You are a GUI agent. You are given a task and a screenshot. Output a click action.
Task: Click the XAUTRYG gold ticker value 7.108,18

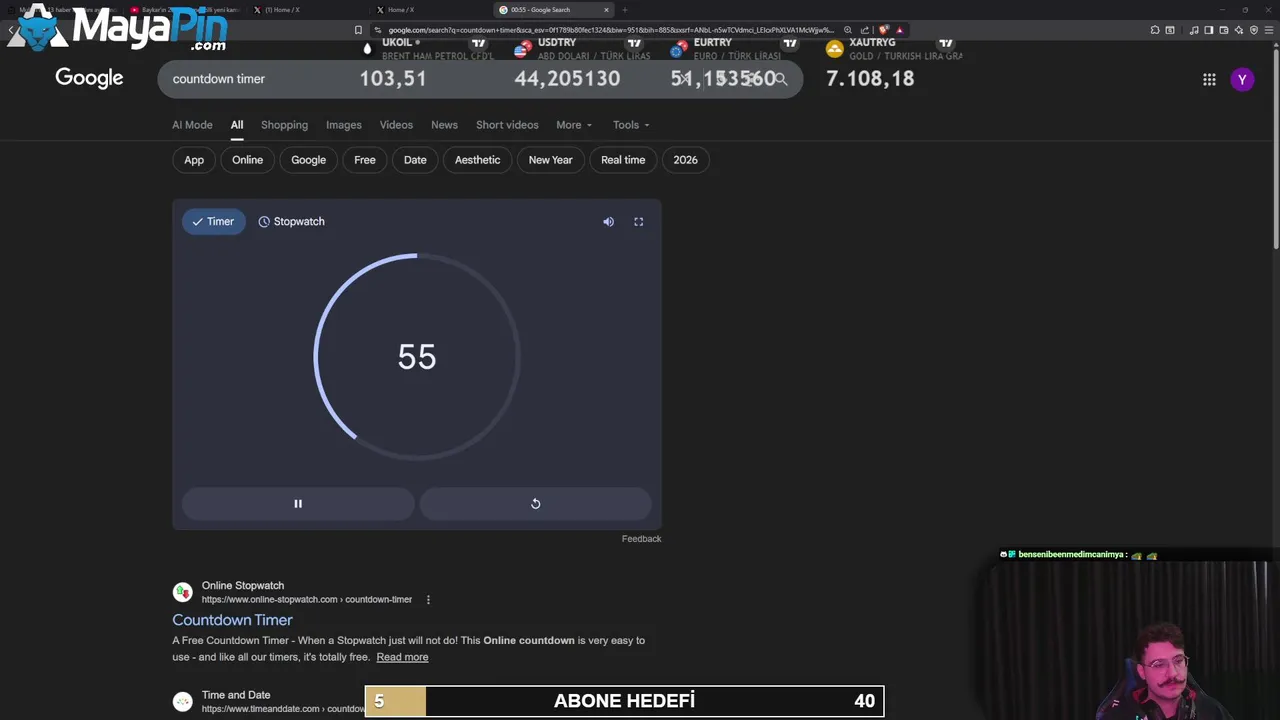click(x=870, y=79)
